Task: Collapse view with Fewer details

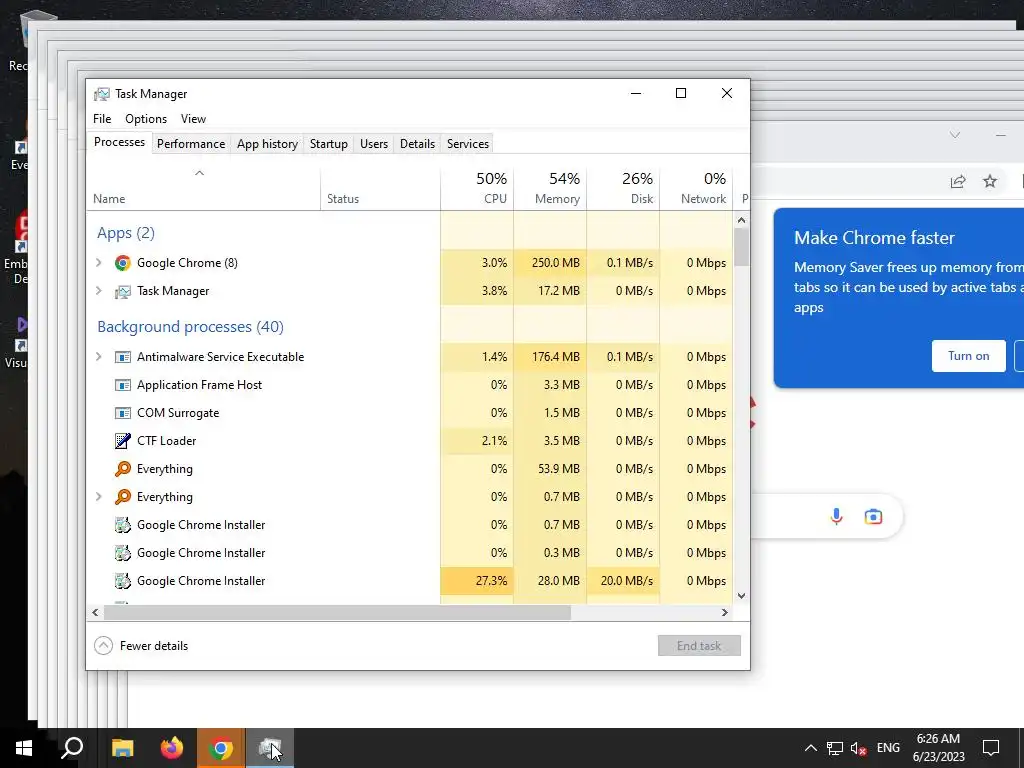Action: coord(141,646)
